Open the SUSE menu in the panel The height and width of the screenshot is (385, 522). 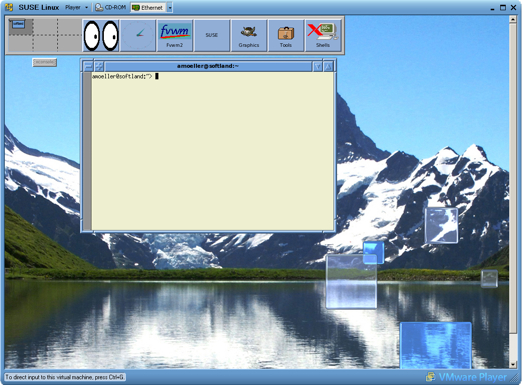pos(212,35)
